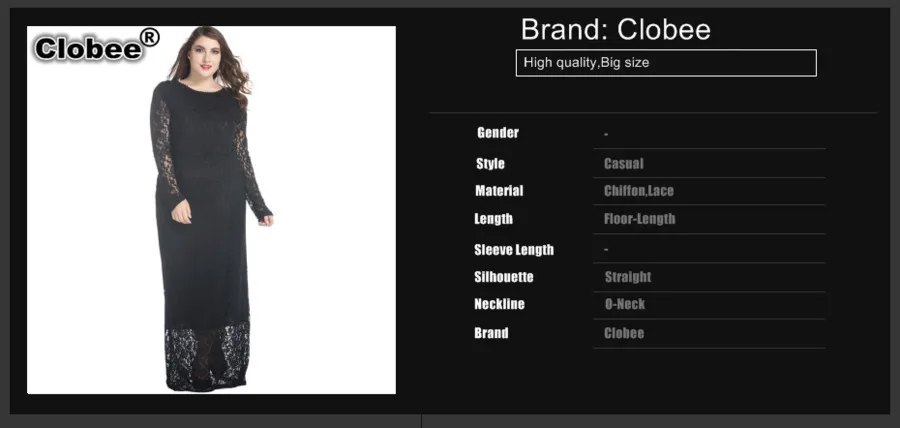
Task: Open the black lace dress product image
Action: (211, 210)
